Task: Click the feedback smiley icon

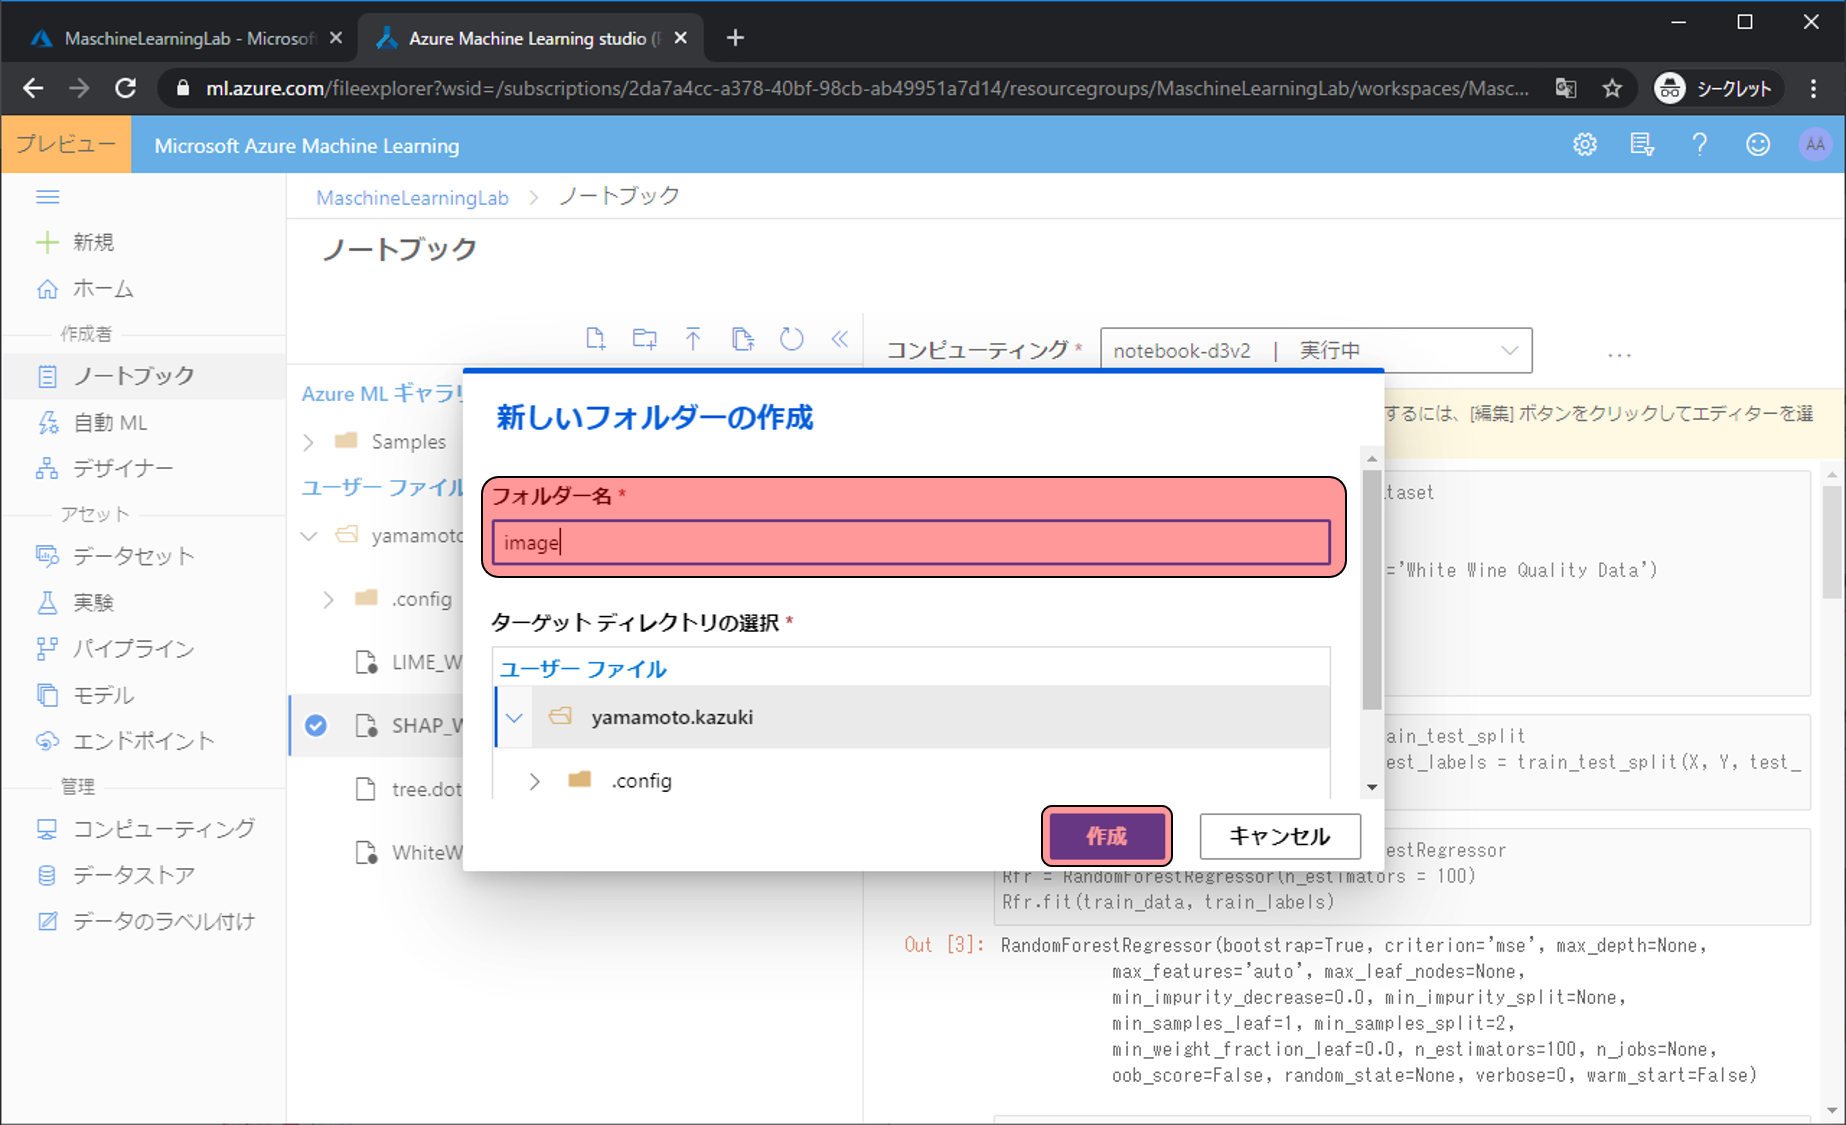Action: click(1757, 145)
